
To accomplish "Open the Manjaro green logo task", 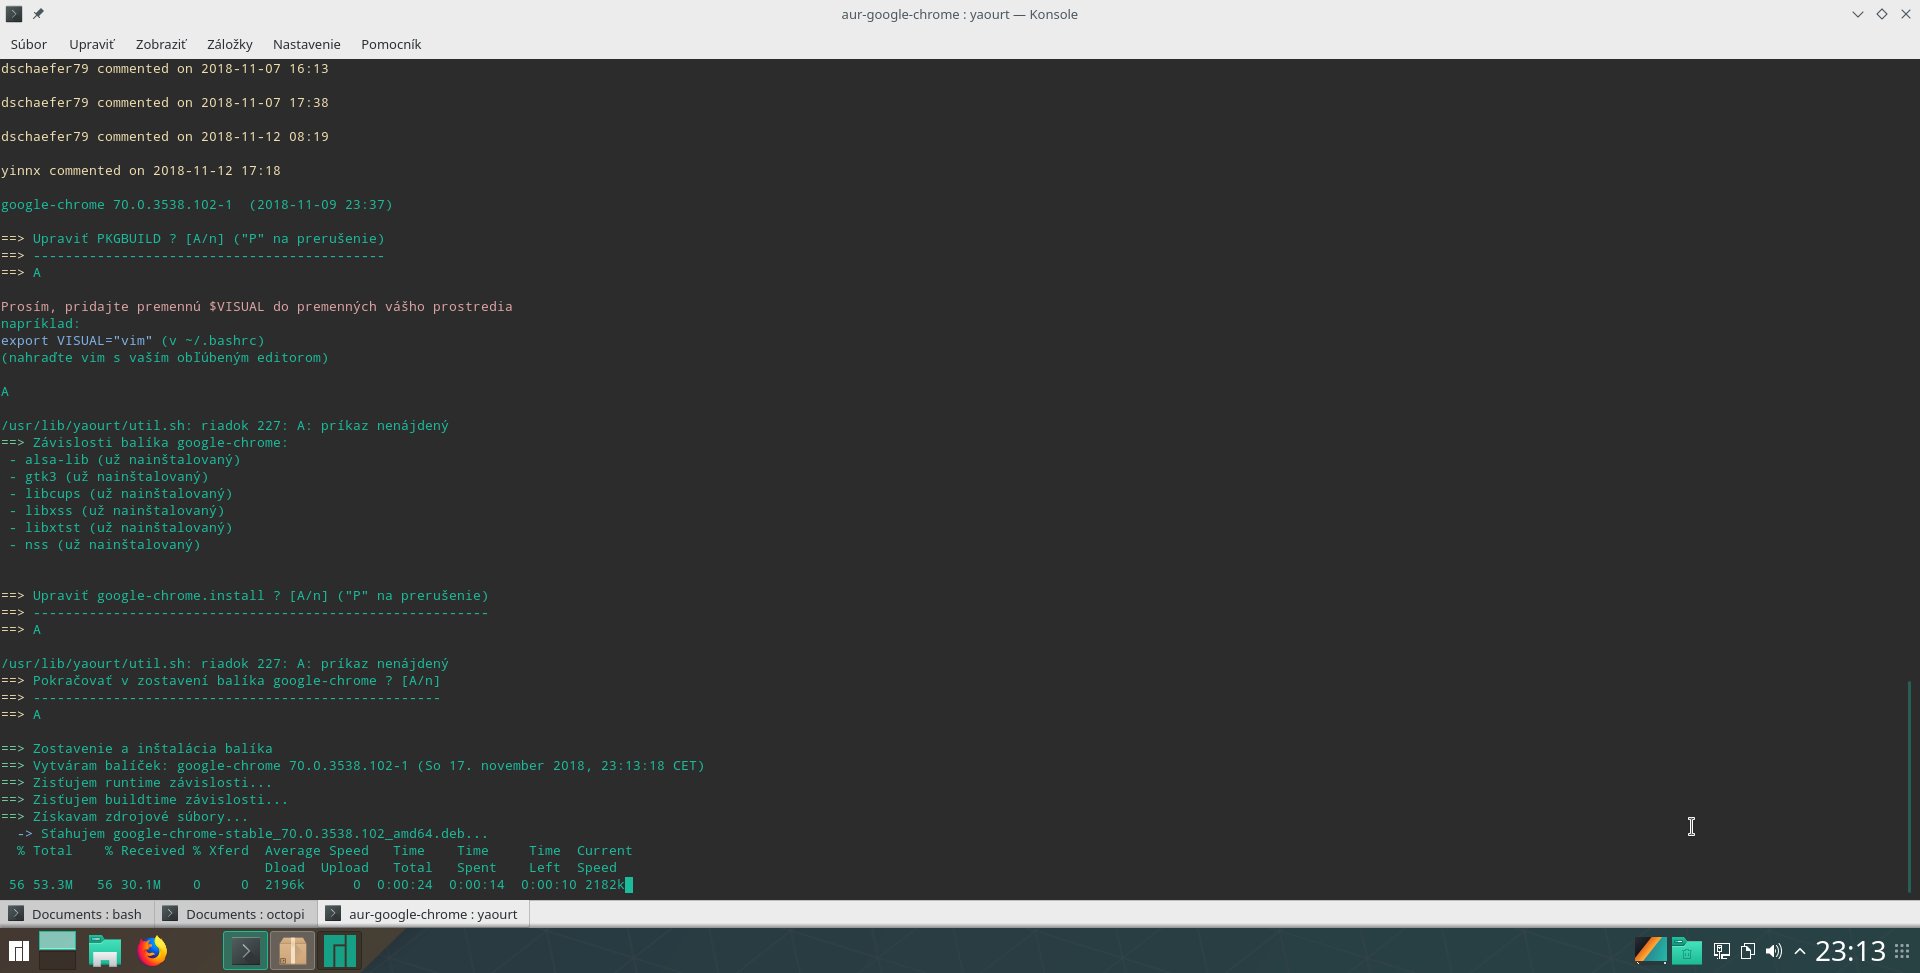I will tap(340, 951).
